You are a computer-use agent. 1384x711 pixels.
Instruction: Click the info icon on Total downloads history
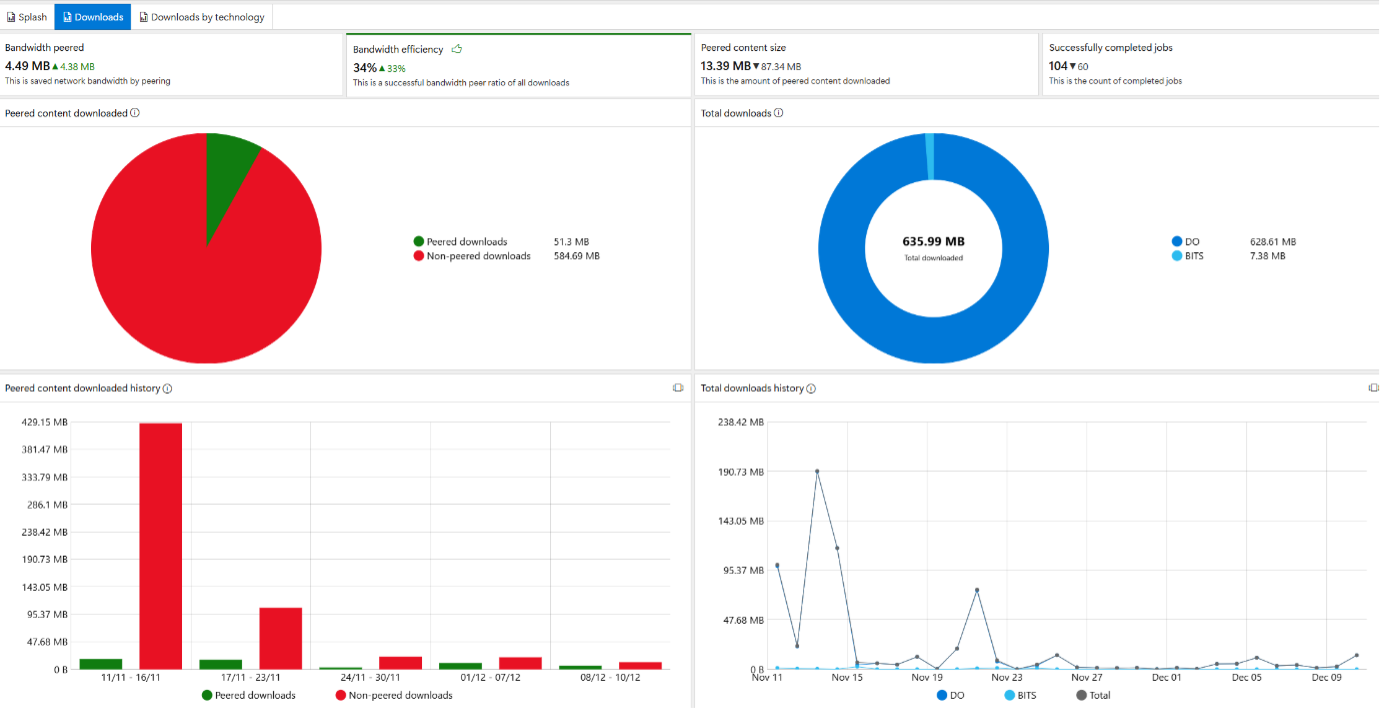tap(810, 388)
